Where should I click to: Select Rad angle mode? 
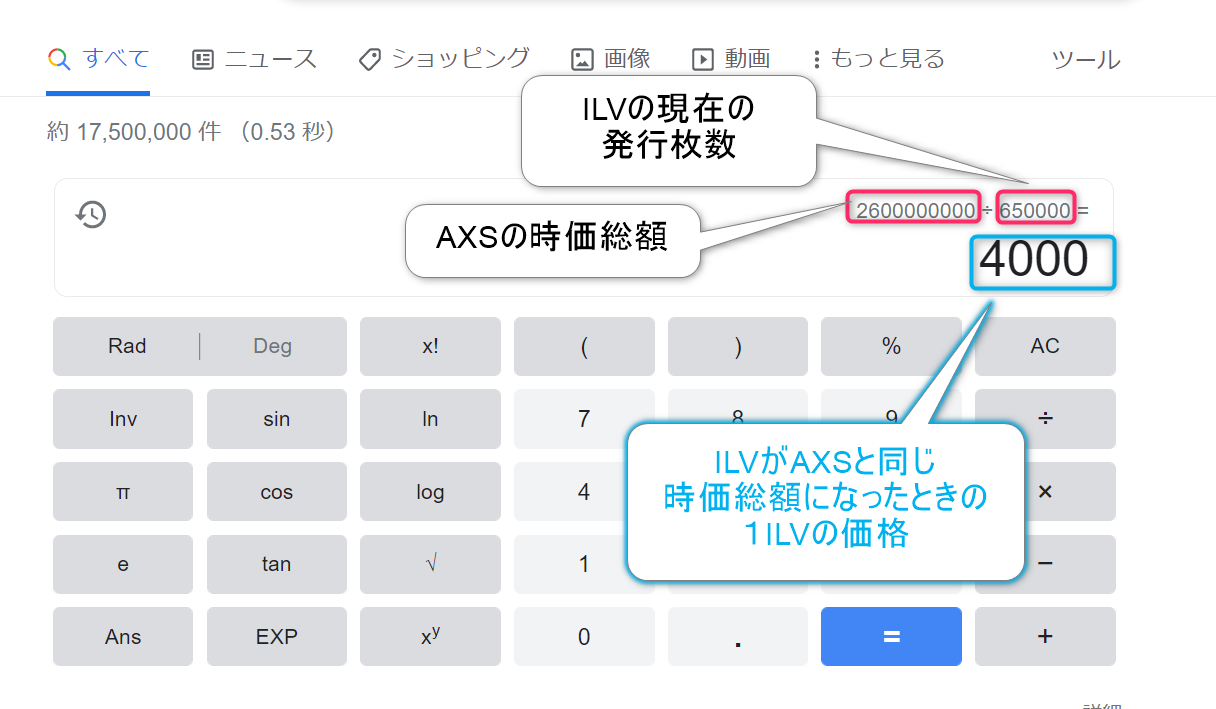pos(127,346)
